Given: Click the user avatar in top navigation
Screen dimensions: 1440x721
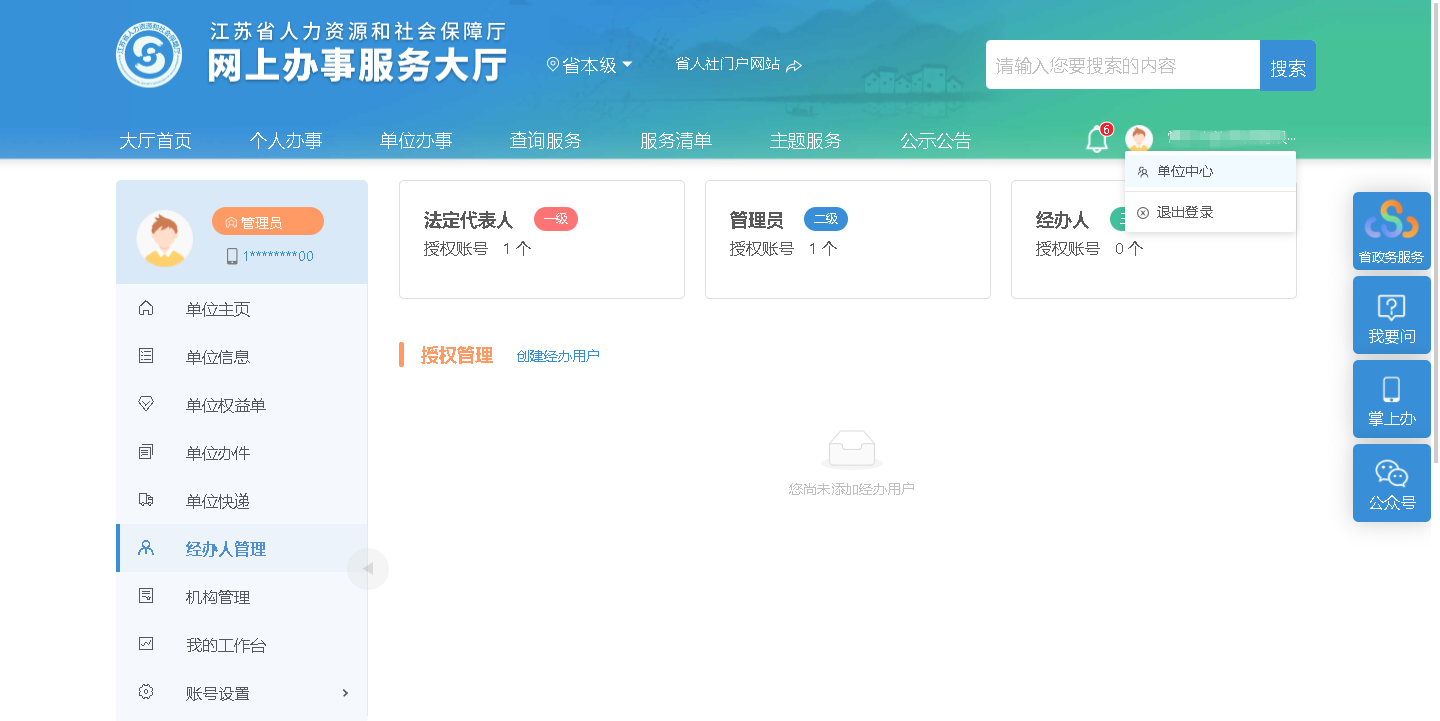Looking at the screenshot, I should (1138, 139).
